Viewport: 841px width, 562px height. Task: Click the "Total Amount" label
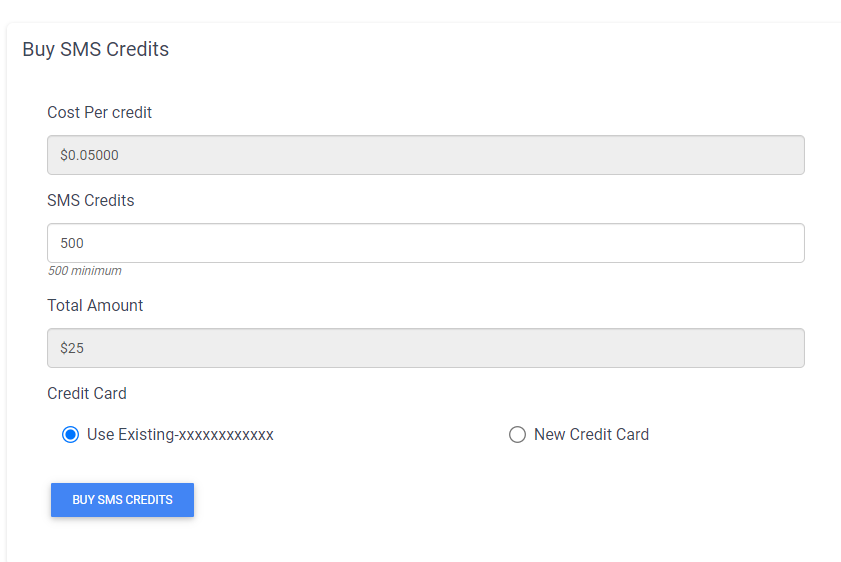tap(95, 306)
